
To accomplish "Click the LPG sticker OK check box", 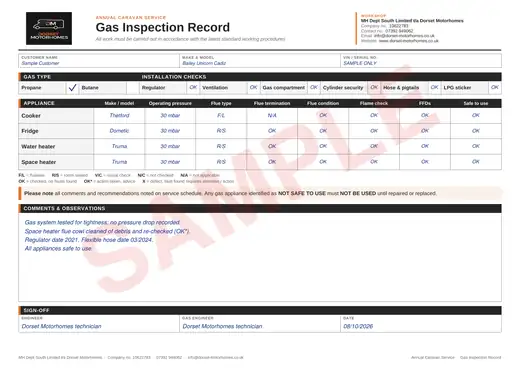I will click(x=495, y=88).
